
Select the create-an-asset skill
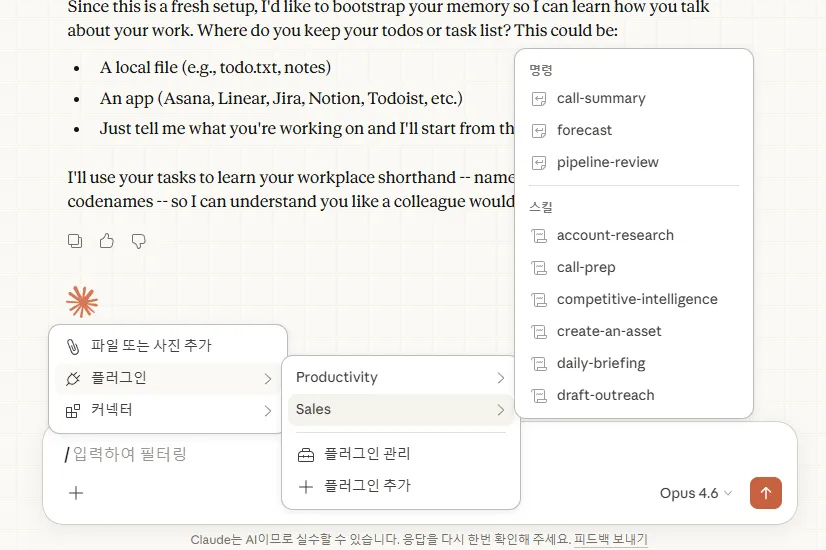coord(634,331)
